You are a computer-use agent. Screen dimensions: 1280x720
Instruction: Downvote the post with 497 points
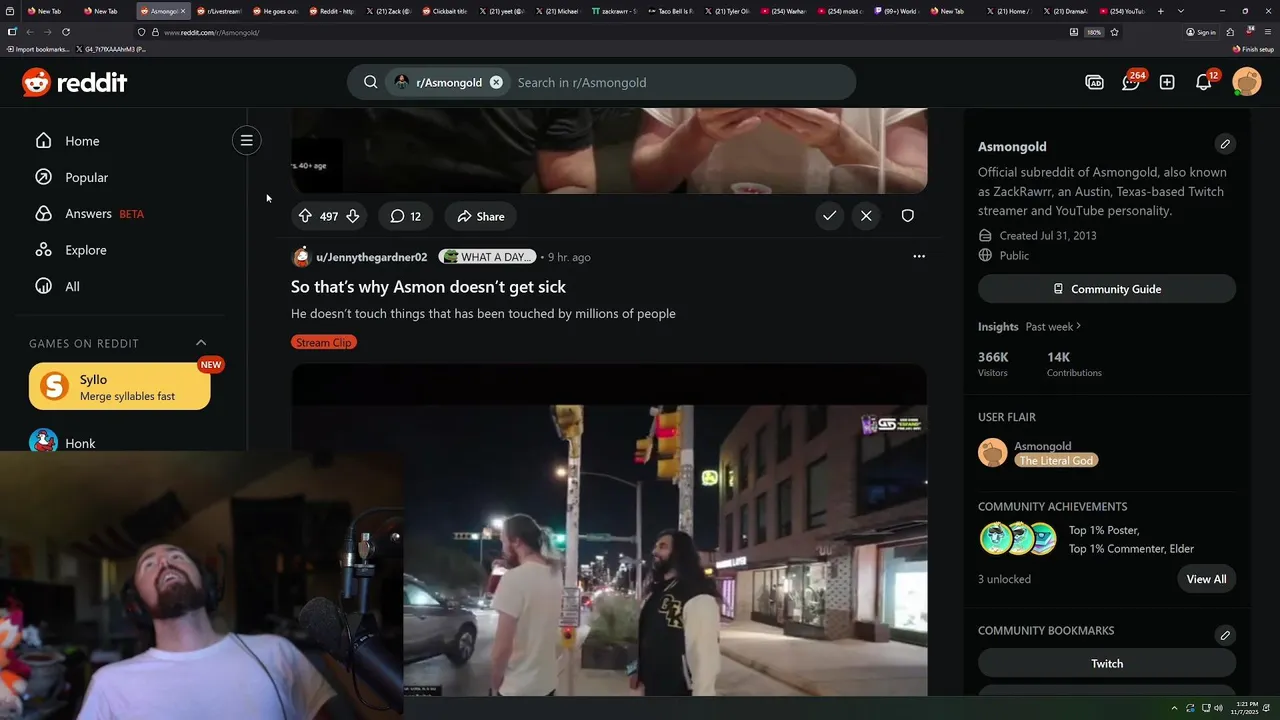pos(353,216)
